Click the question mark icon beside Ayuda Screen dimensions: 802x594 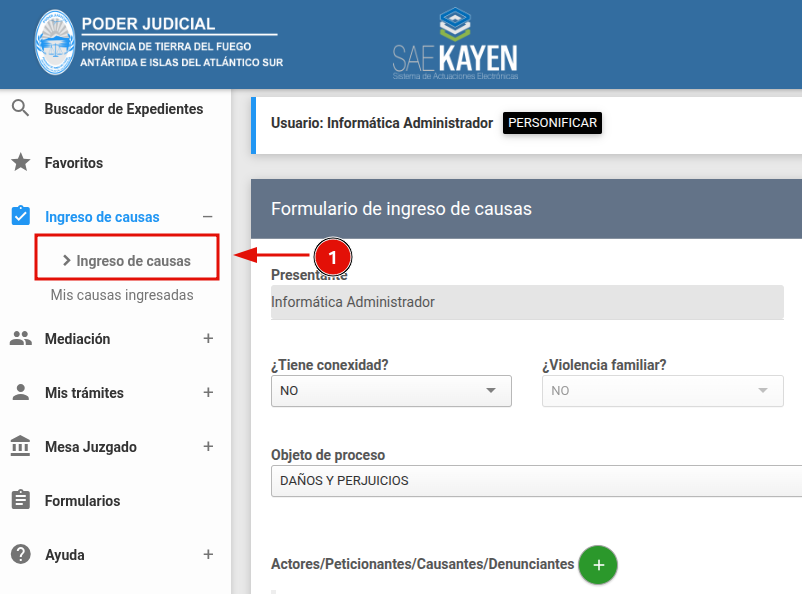pyautogui.click(x=20, y=554)
